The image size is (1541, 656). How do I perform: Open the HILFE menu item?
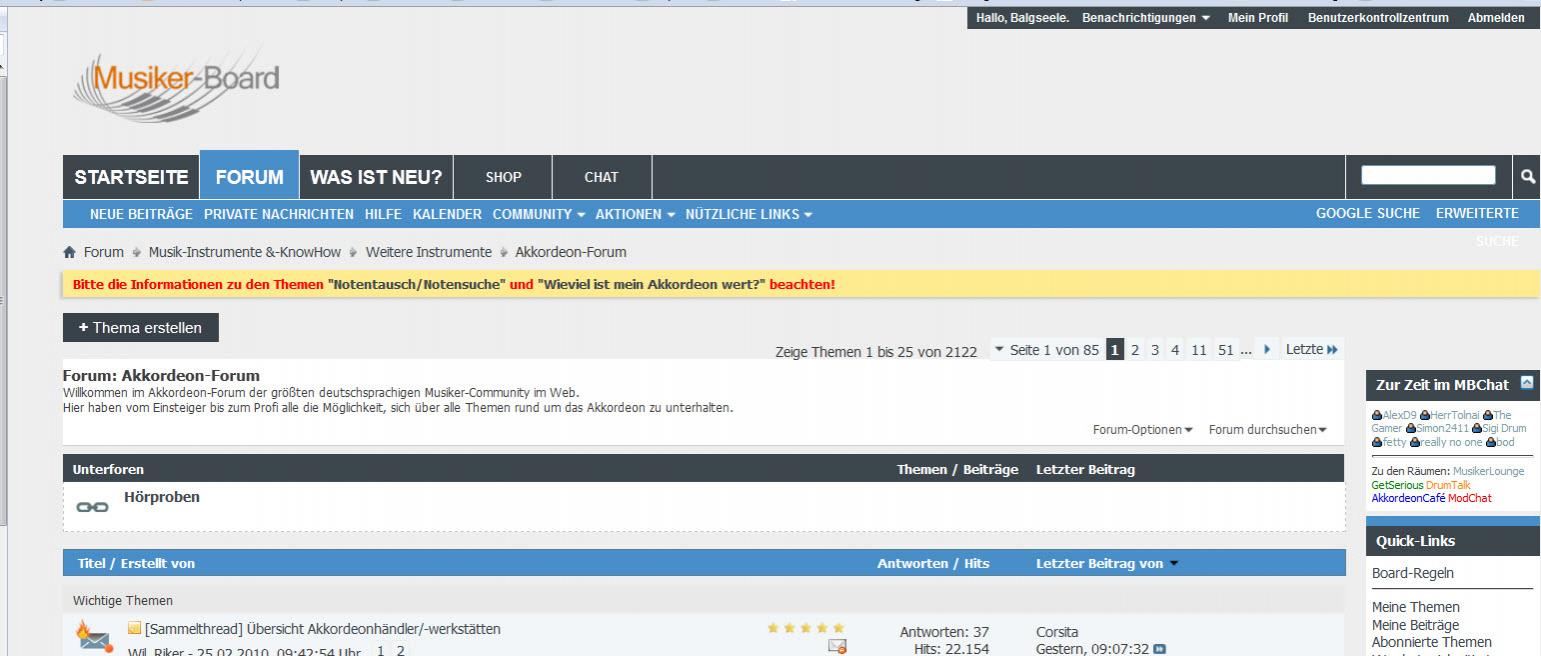pos(383,214)
